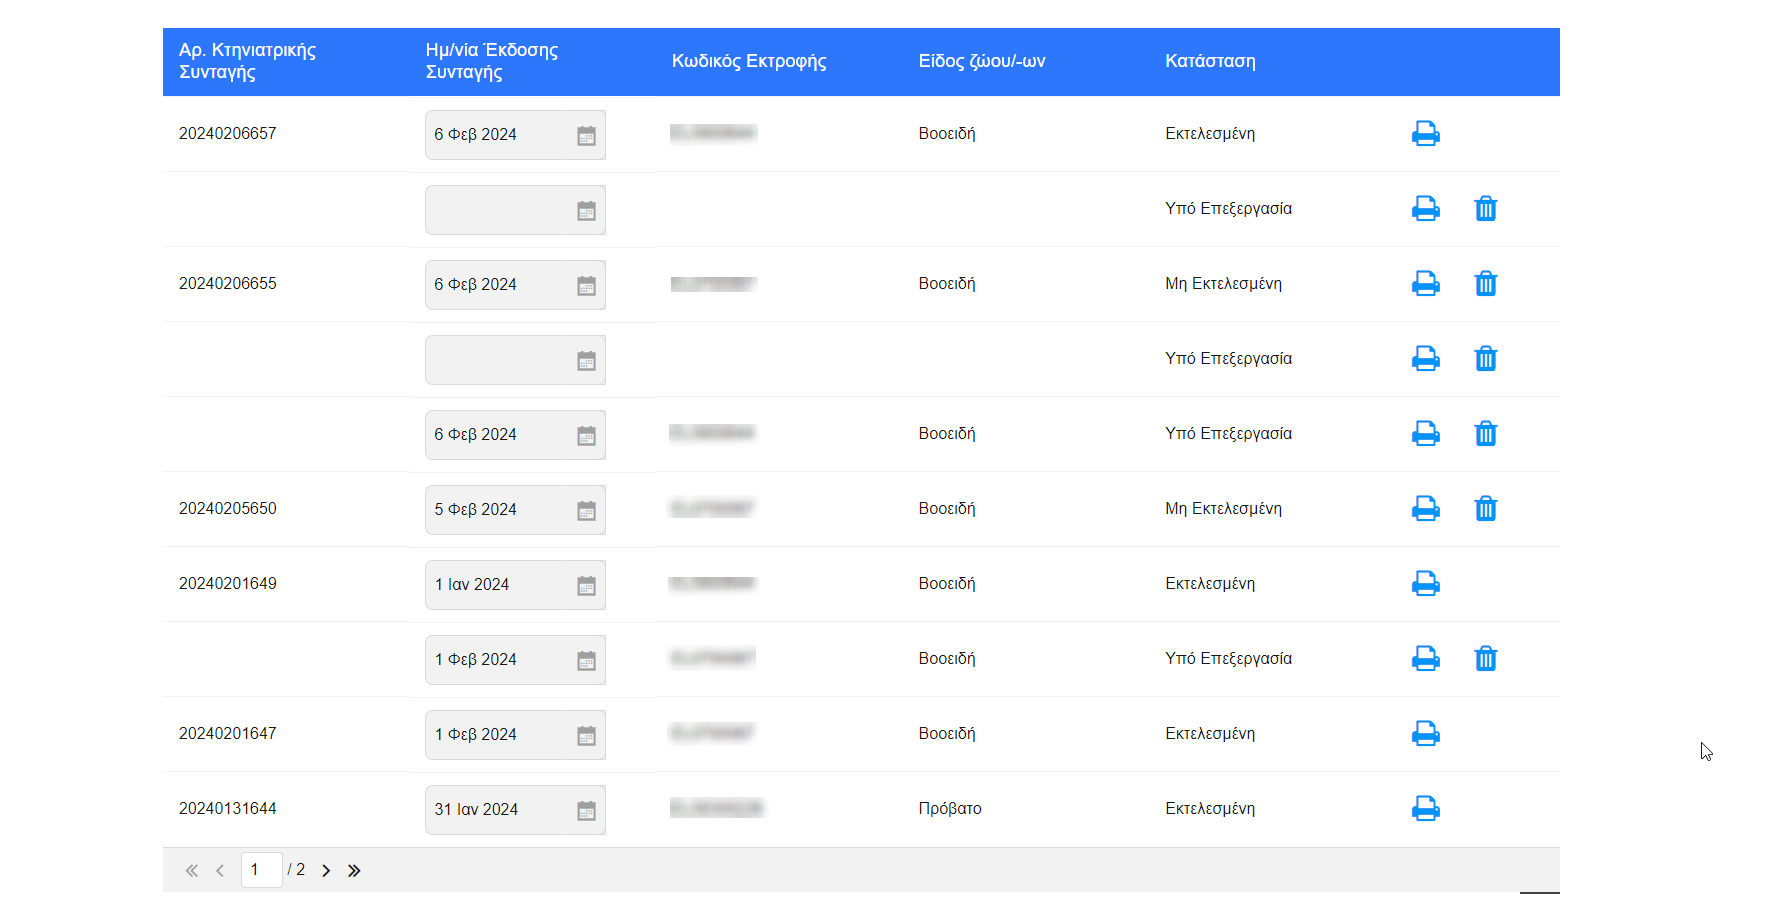
Task: Print the Μη Εκτελεσμένη prescription 20240206655
Action: pos(1425,283)
